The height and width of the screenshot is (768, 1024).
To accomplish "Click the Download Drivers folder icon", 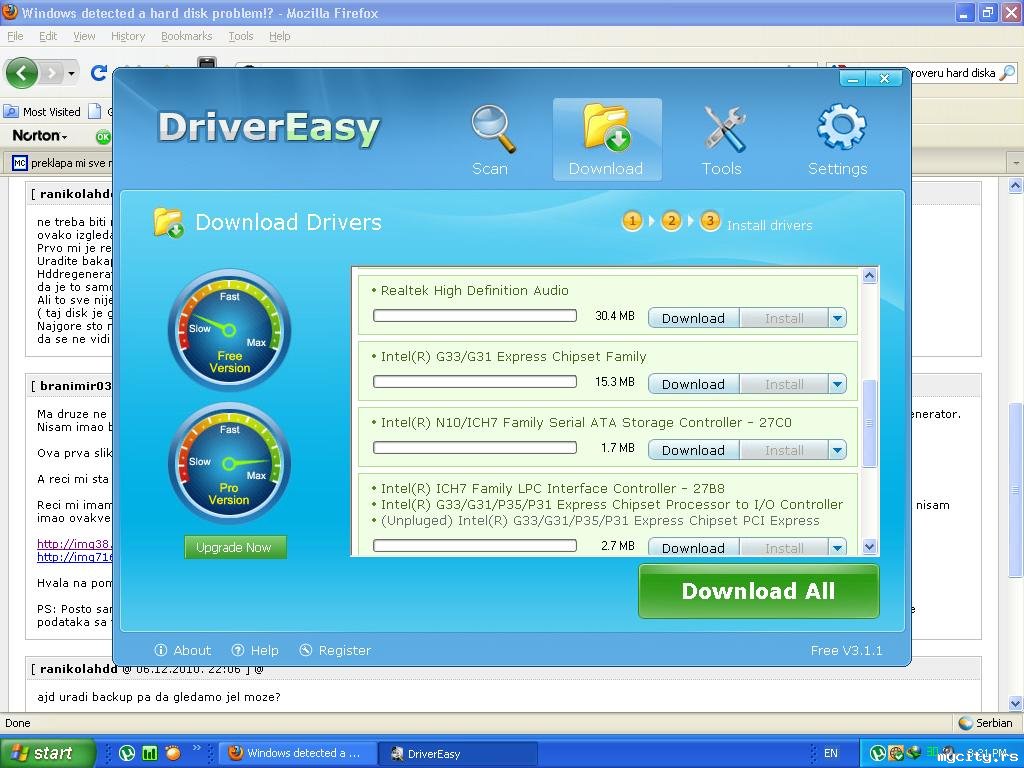I will 168,223.
